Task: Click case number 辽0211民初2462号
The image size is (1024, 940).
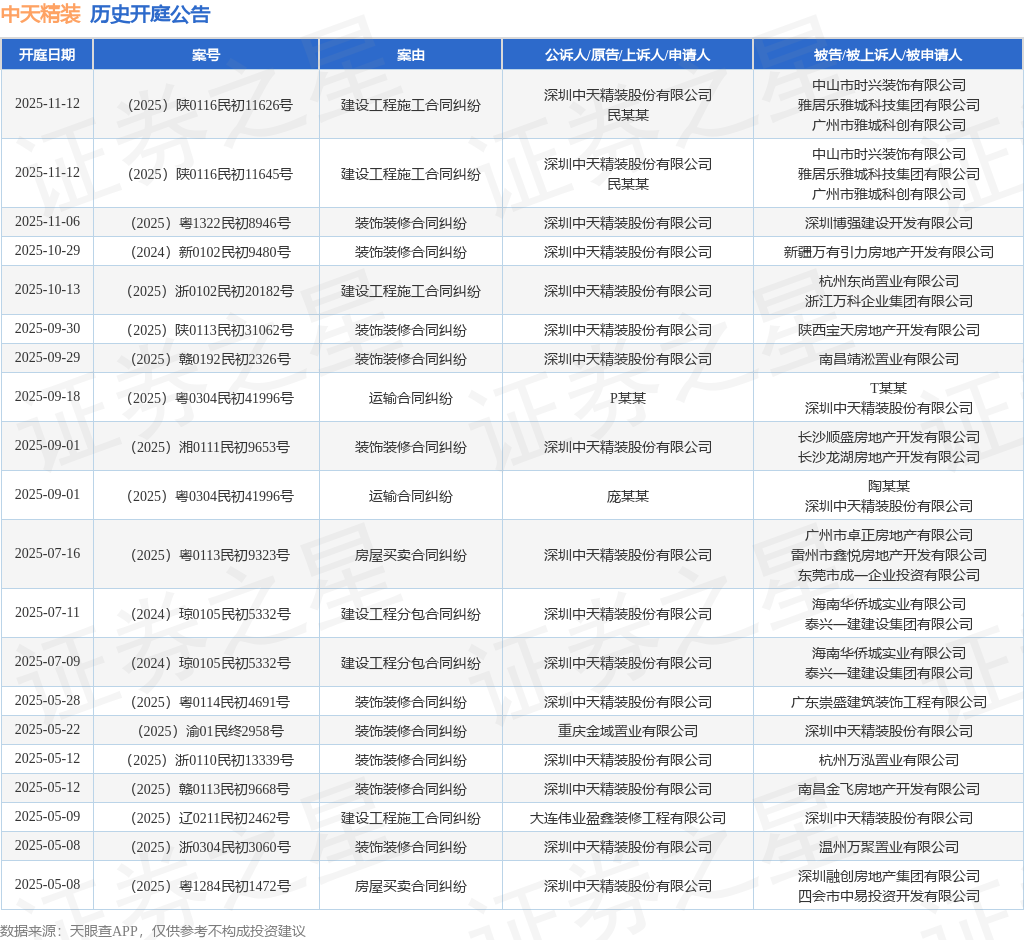Action: tap(210, 818)
